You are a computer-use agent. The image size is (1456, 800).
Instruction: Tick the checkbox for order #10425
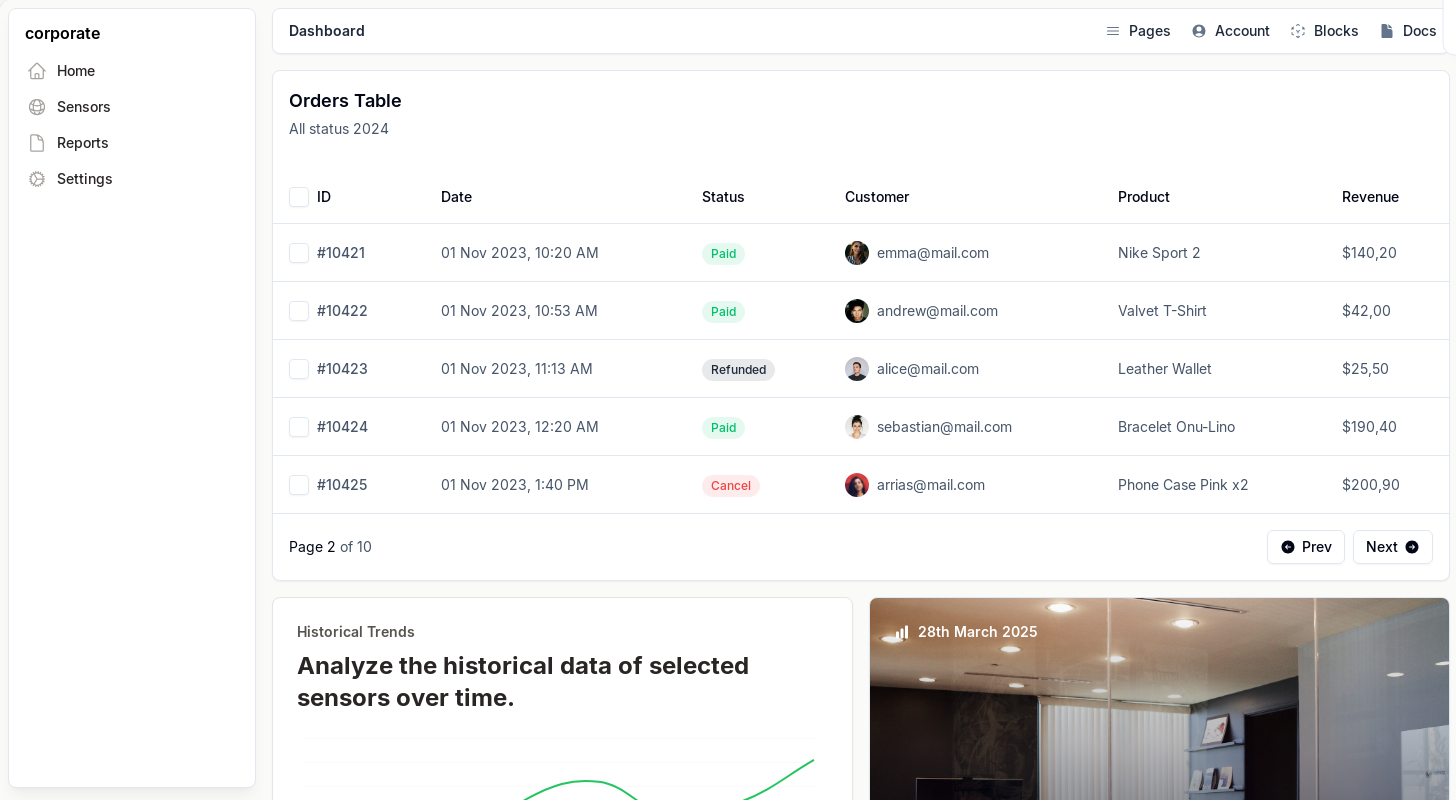click(299, 485)
